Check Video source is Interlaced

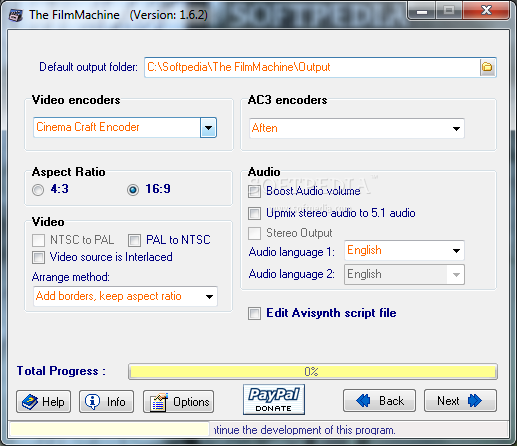click(x=38, y=257)
